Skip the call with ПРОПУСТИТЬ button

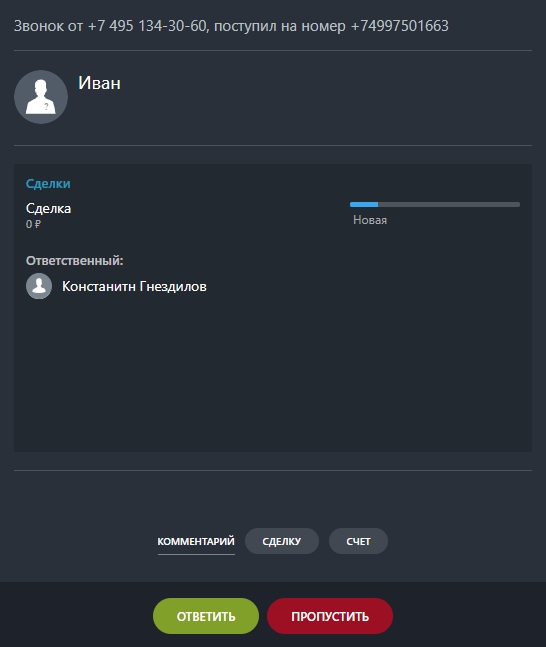pyautogui.click(x=330, y=616)
